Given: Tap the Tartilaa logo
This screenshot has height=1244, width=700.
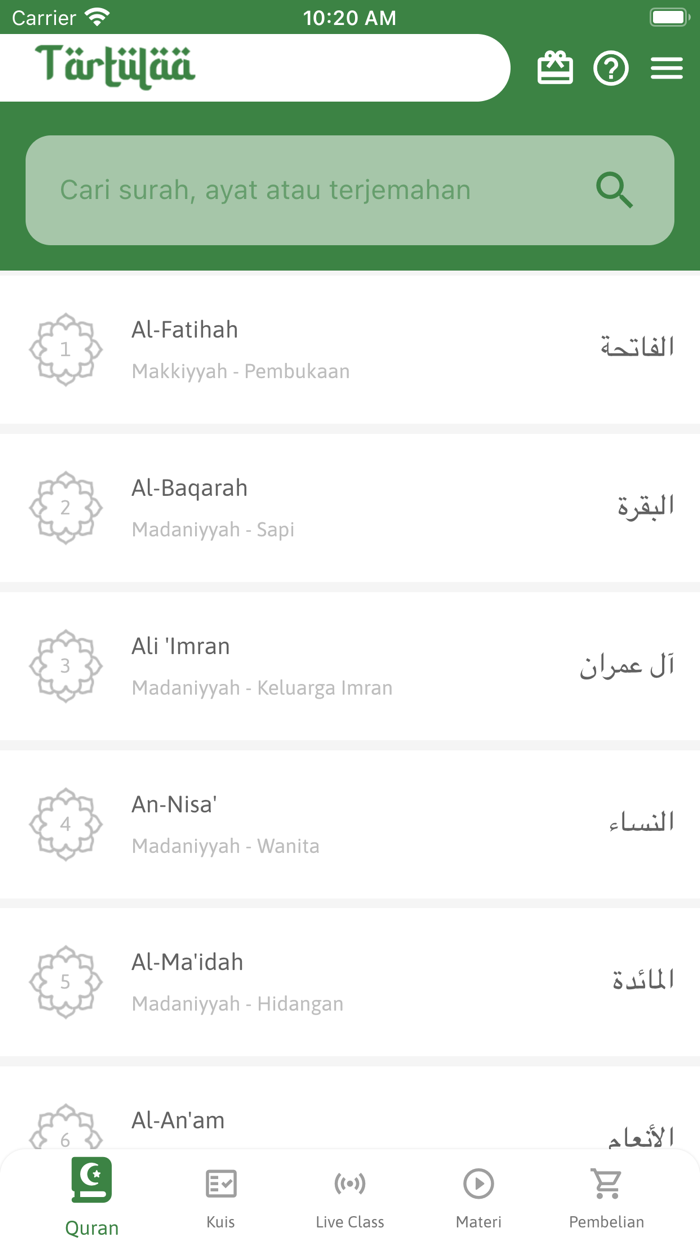Looking at the screenshot, I should click(116, 66).
